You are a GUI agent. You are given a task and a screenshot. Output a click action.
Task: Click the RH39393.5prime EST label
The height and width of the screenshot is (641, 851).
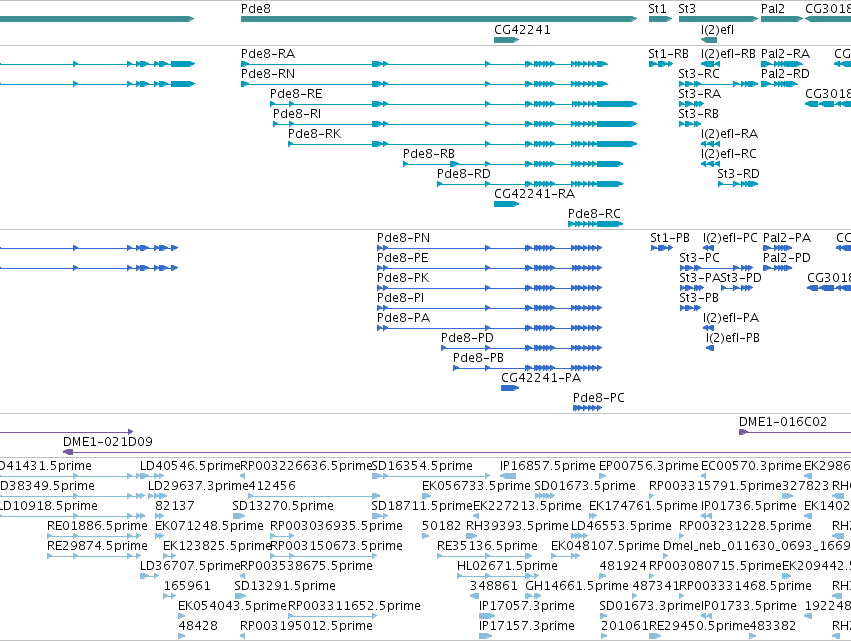point(517,526)
